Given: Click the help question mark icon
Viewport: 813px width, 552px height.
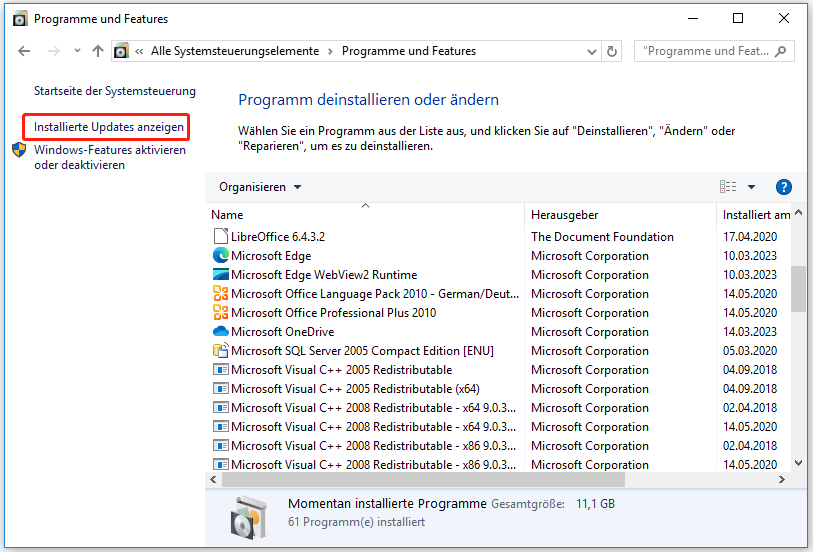Looking at the screenshot, I should click(x=783, y=187).
